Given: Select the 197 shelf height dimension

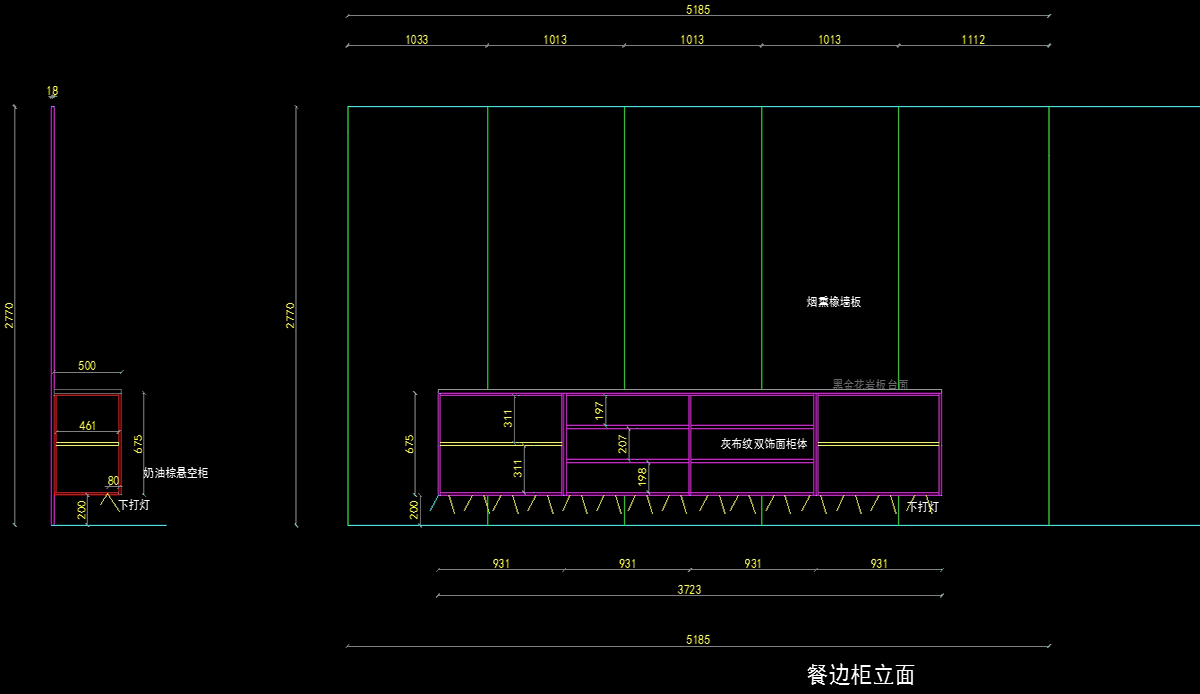Looking at the screenshot, I should 599,410.
